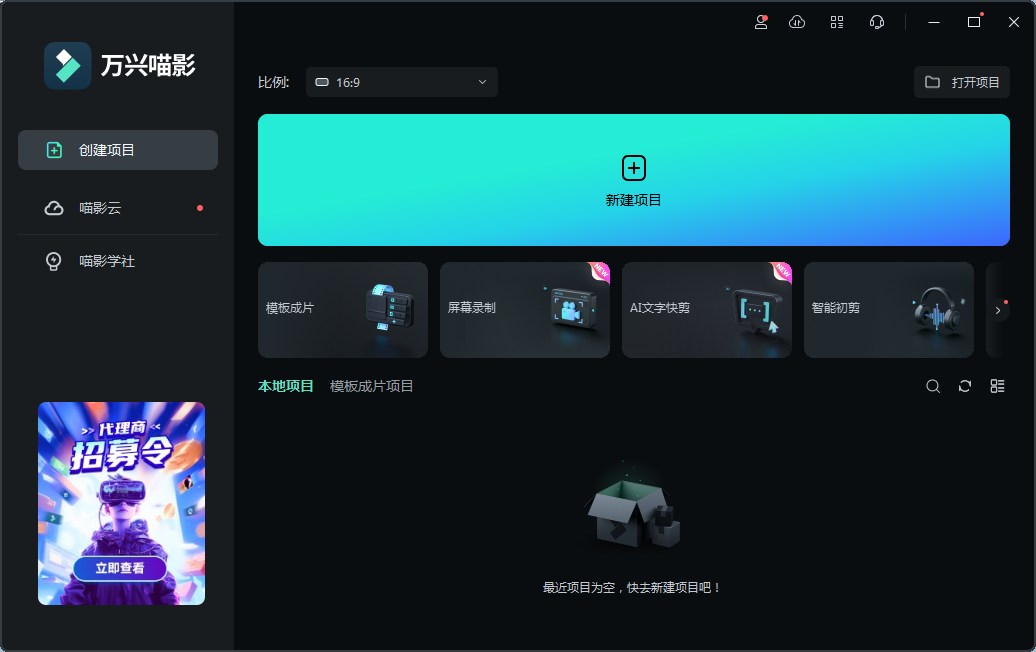Open the 16:9 aspect ratio dropdown

click(400, 82)
